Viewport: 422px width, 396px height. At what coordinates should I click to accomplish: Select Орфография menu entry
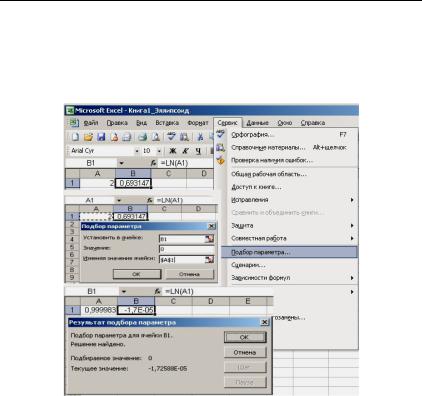tap(289, 135)
